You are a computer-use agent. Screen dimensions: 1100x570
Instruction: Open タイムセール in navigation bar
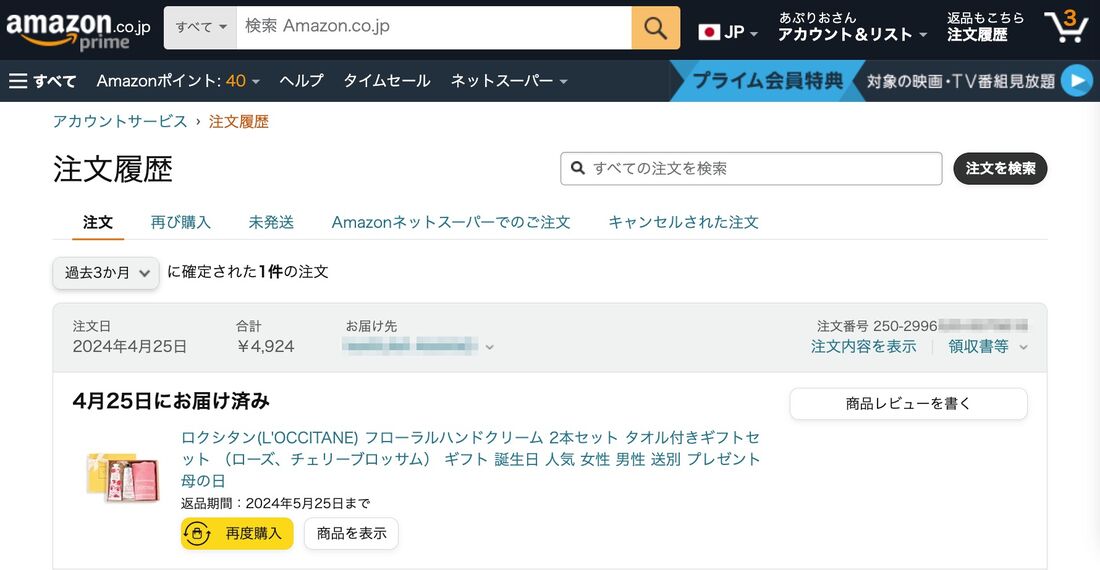click(387, 81)
